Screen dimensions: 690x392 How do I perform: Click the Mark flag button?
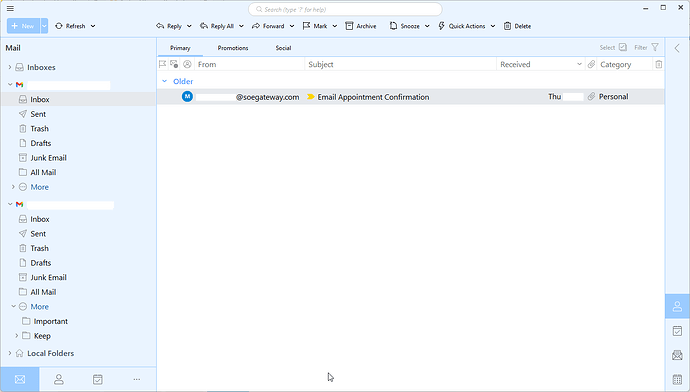point(315,26)
